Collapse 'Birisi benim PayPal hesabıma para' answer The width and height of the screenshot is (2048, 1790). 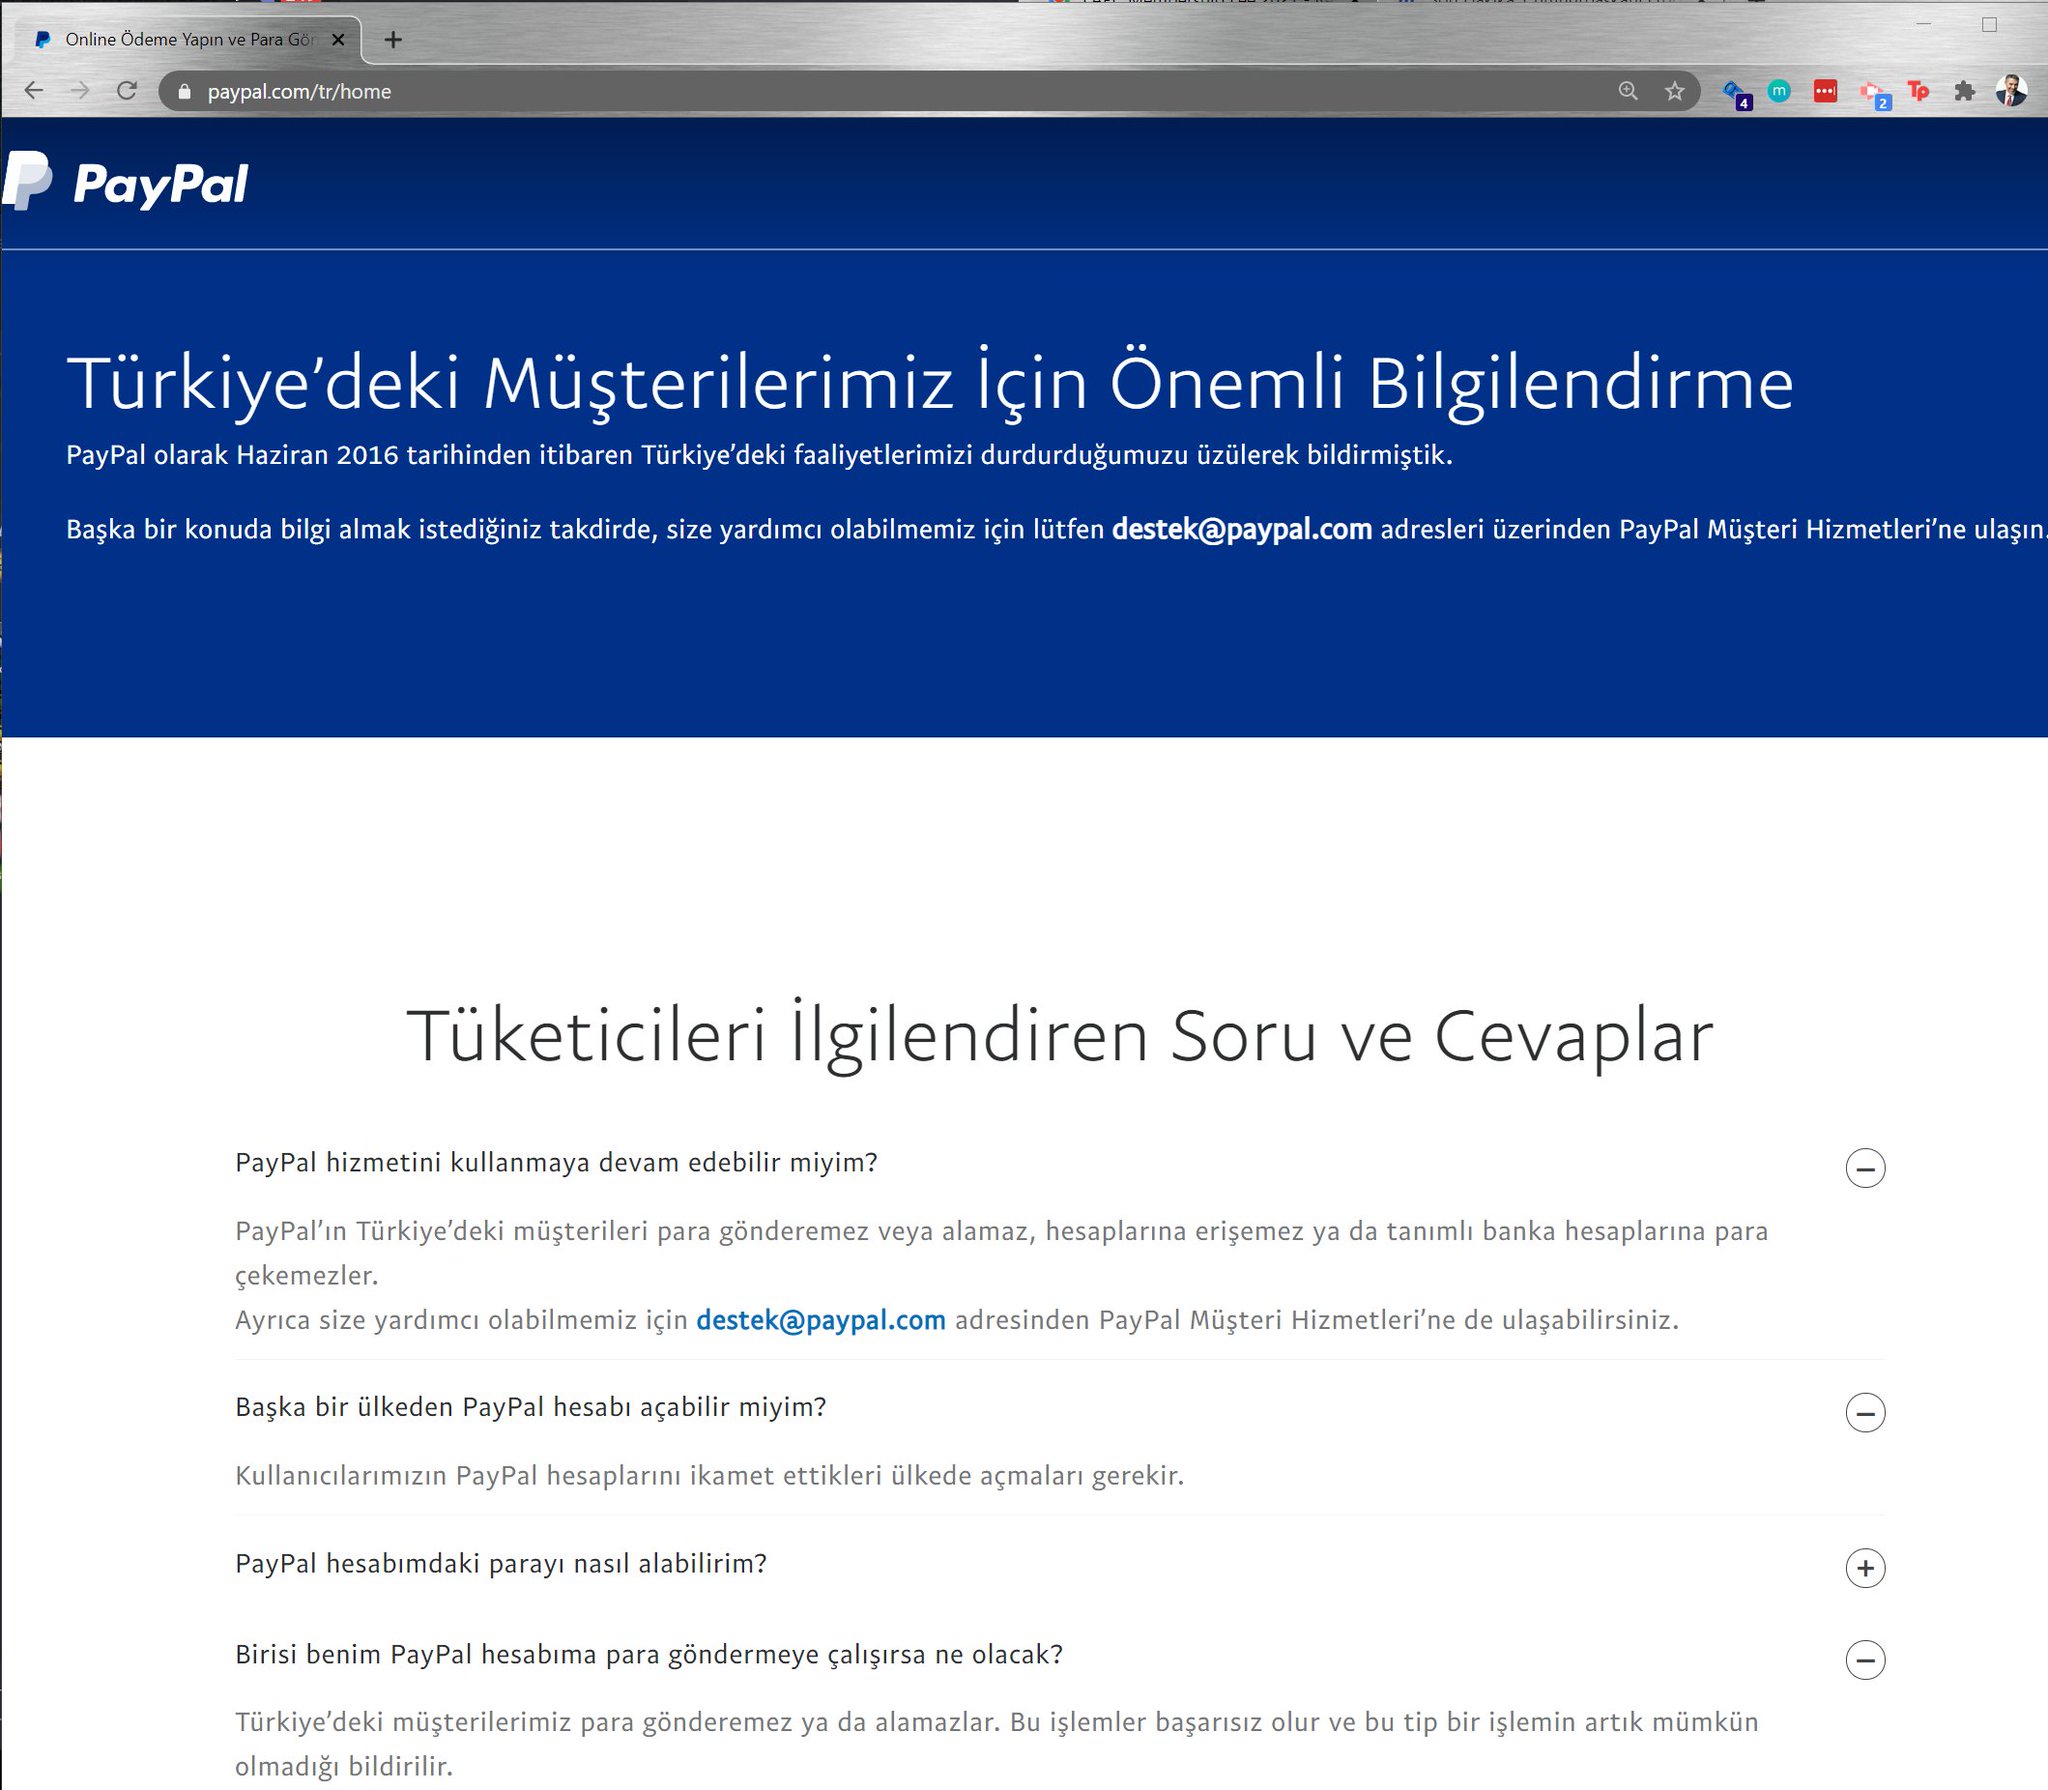(x=1865, y=1660)
